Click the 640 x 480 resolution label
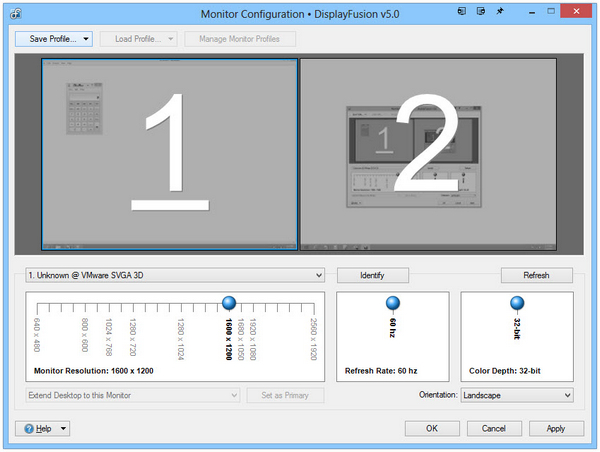600x452 pixels. point(37,335)
